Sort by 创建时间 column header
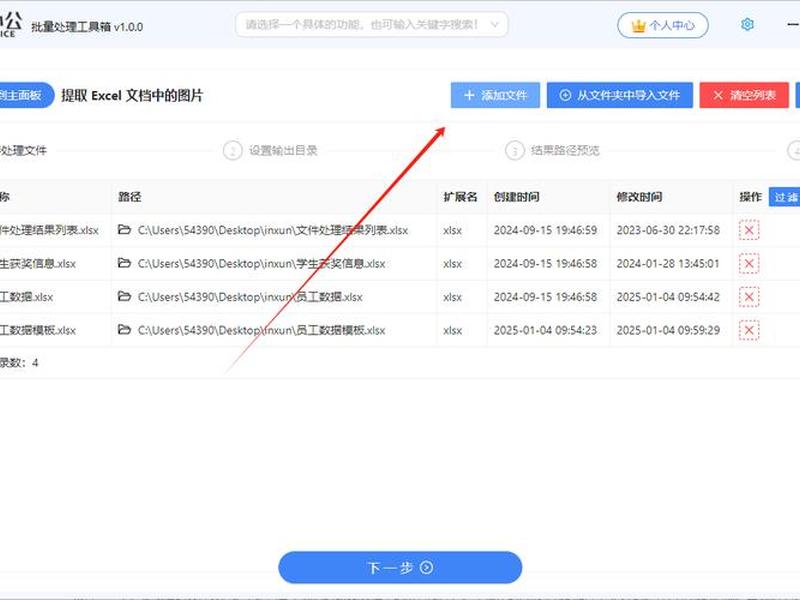The height and width of the screenshot is (600, 800). tap(516, 197)
